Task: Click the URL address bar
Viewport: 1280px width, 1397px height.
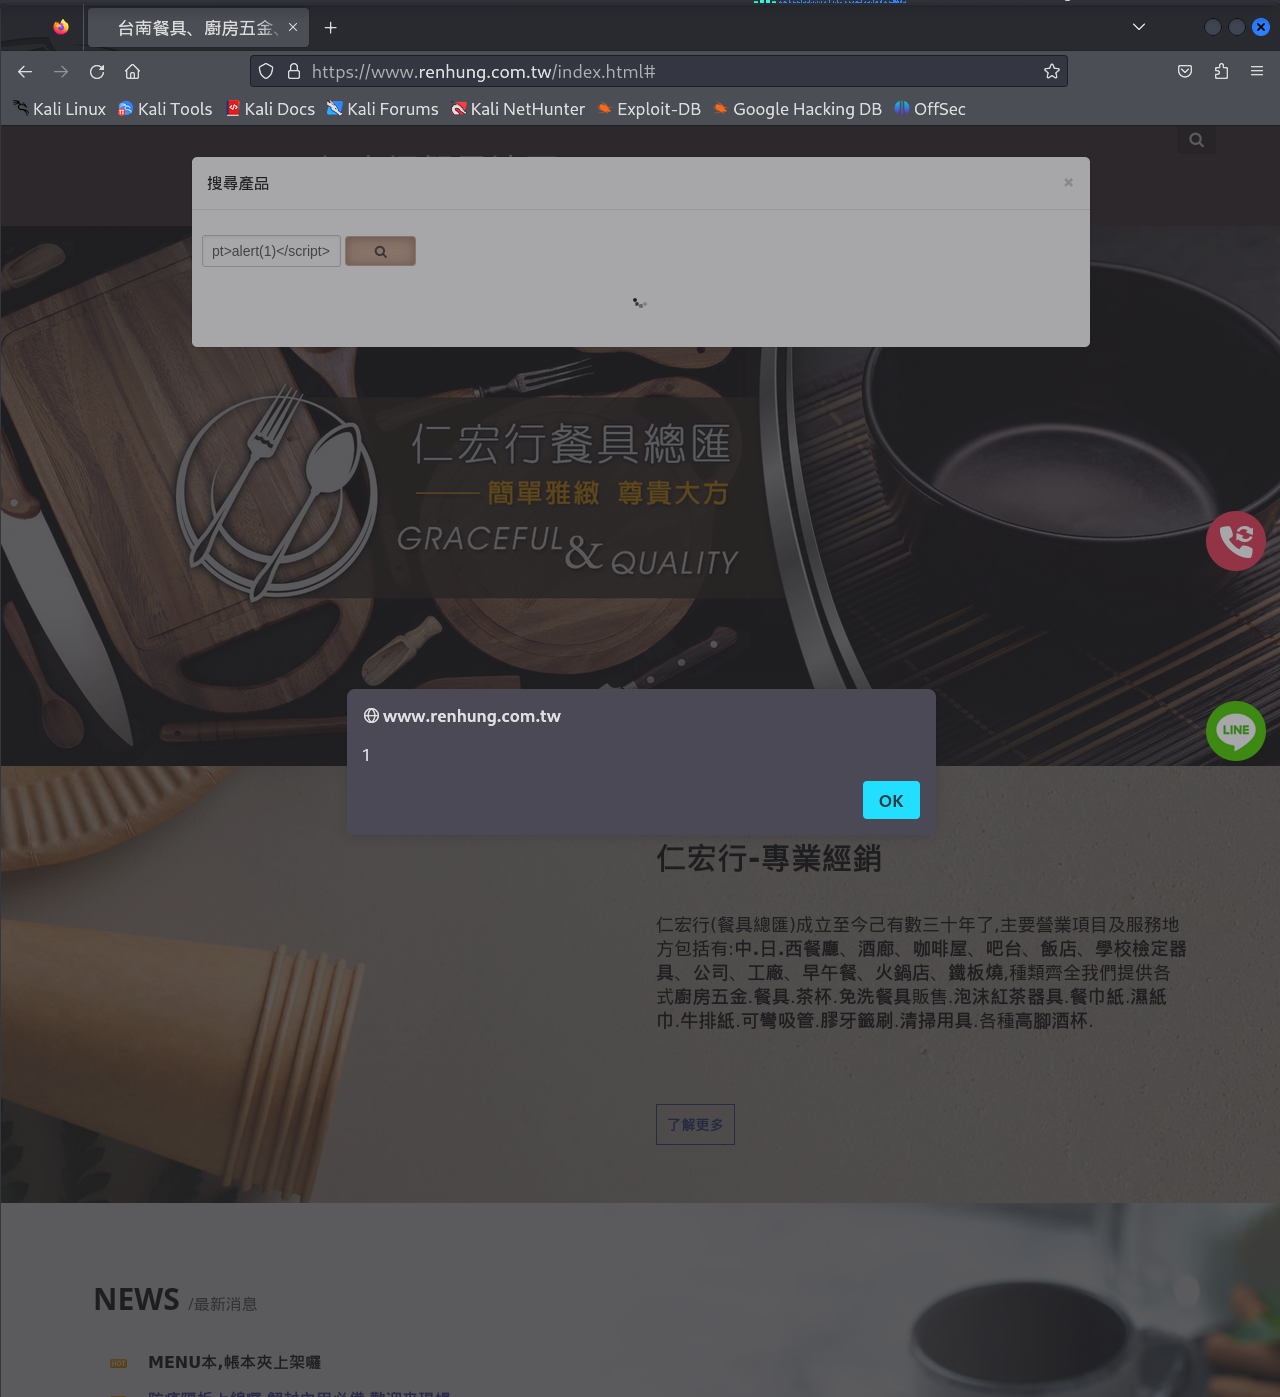Action: pos(660,71)
